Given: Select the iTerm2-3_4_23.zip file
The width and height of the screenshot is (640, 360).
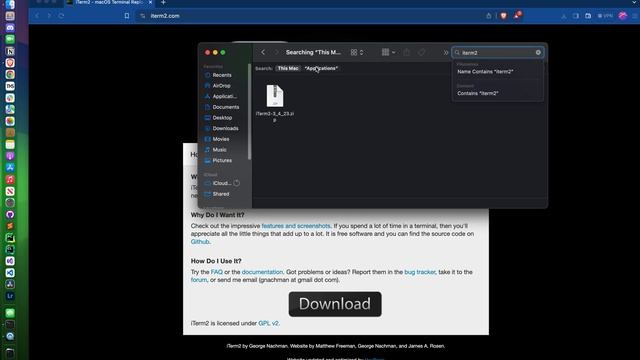Looking at the screenshot, I should pyautogui.click(x=275, y=103).
